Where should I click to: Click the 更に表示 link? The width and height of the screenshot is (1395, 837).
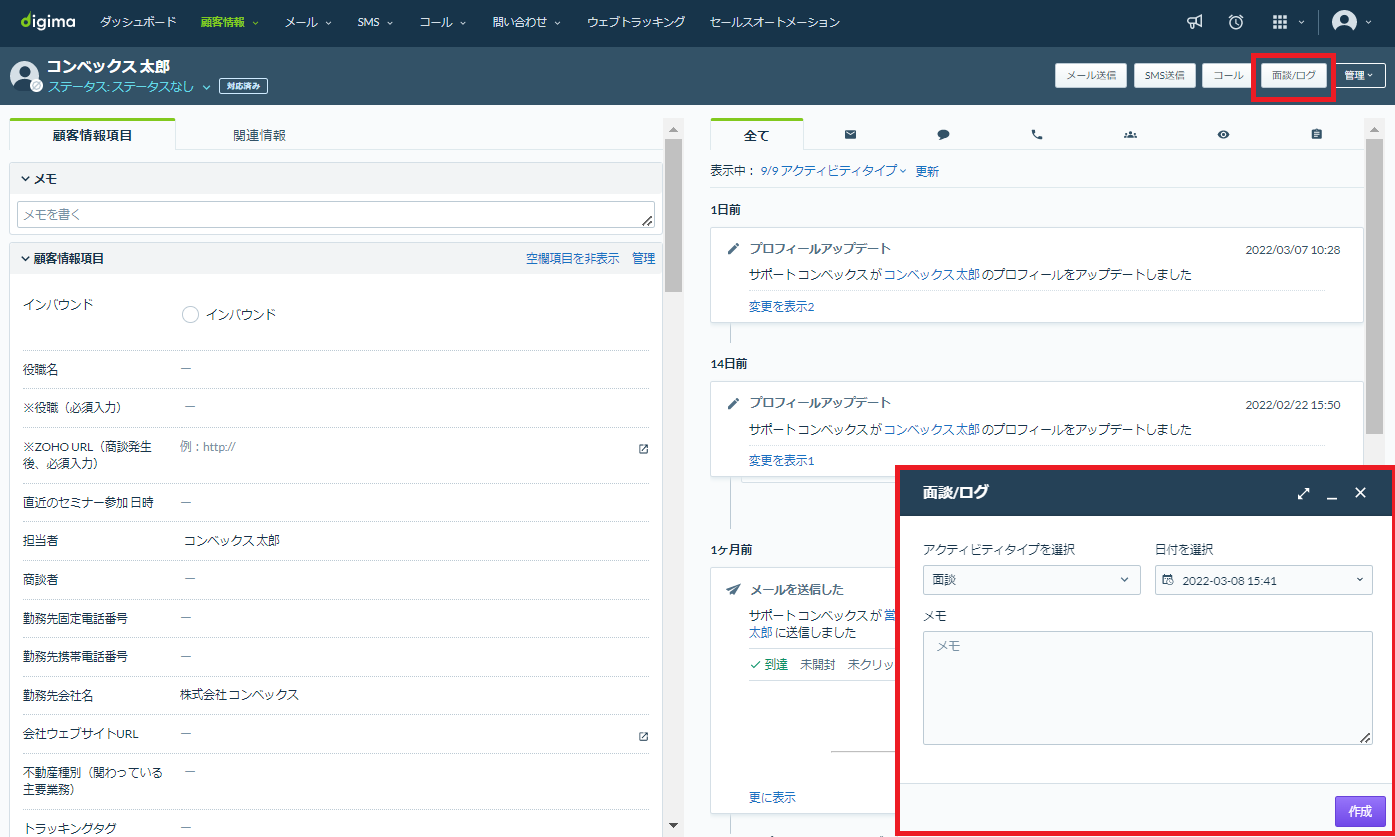point(772,797)
